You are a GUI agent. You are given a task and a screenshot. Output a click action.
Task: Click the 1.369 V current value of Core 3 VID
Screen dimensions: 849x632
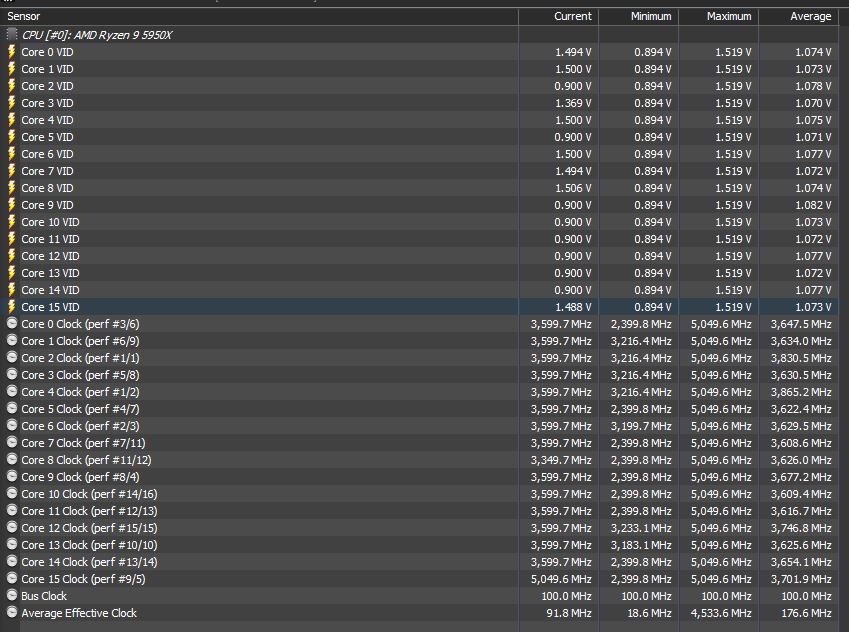click(573, 103)
